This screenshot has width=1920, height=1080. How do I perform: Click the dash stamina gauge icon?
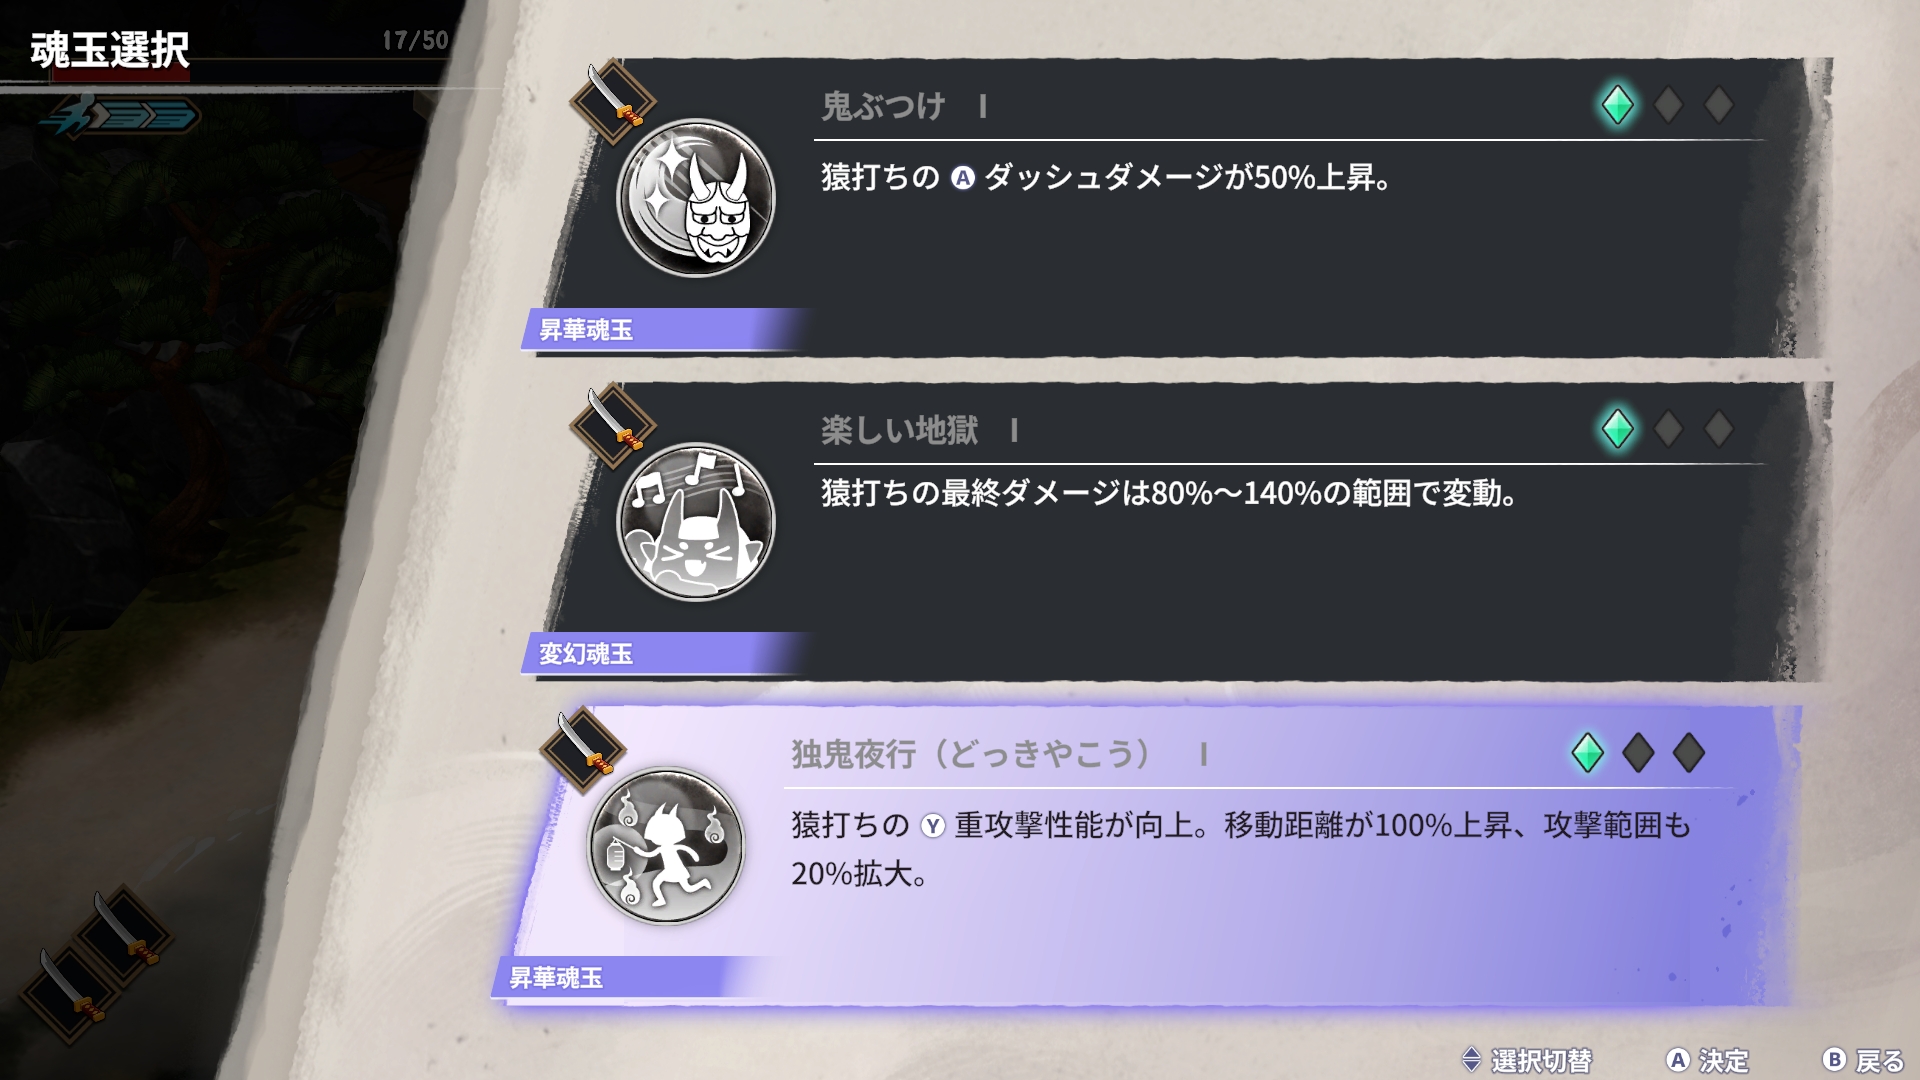(120, 117)
